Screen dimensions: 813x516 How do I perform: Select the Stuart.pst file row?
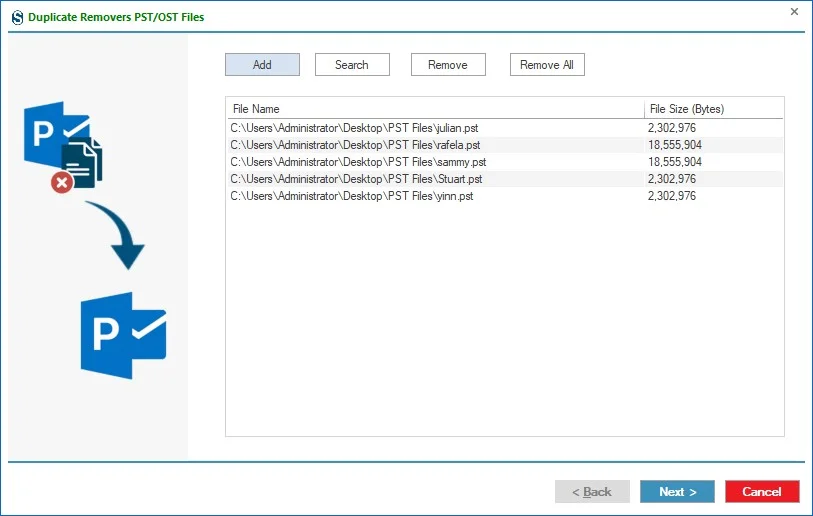pos(505,179)
